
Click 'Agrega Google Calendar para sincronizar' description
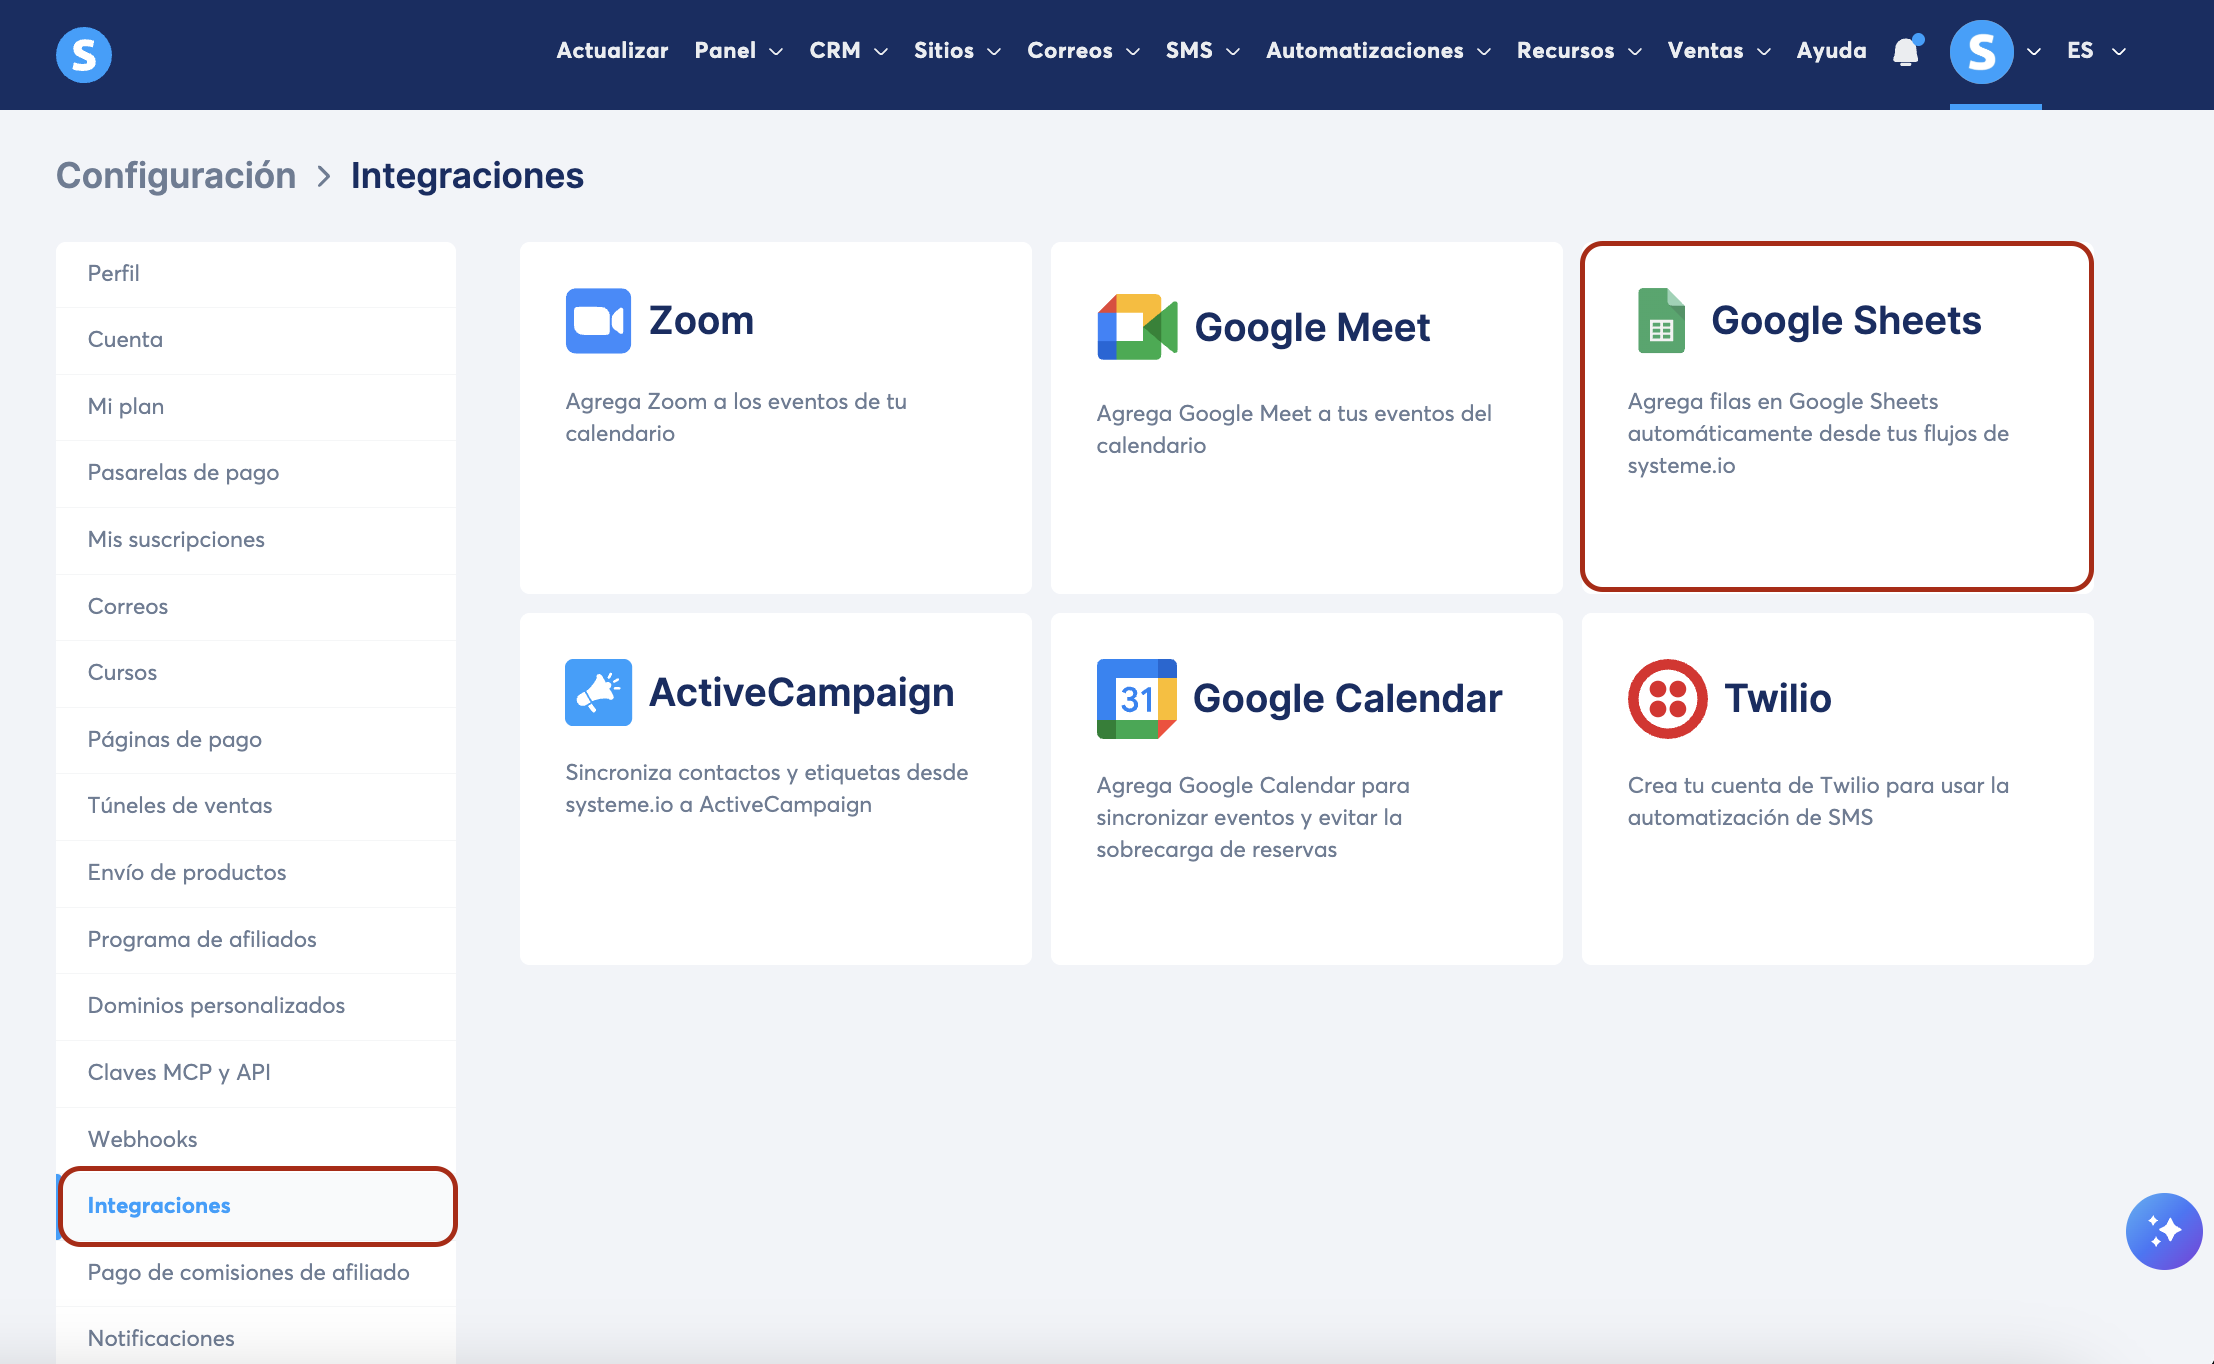pyautogui.click(x=1253, y=818)
